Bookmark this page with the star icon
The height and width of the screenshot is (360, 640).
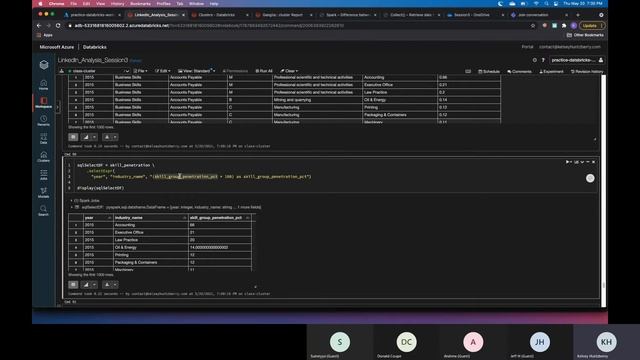pyautogui.click(x=533, y=25)
